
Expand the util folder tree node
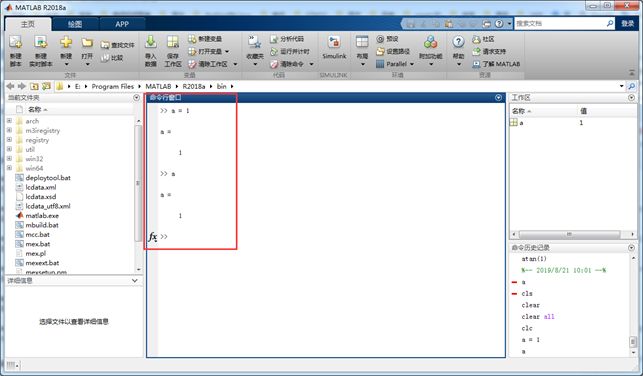click(x=9, y=149)
